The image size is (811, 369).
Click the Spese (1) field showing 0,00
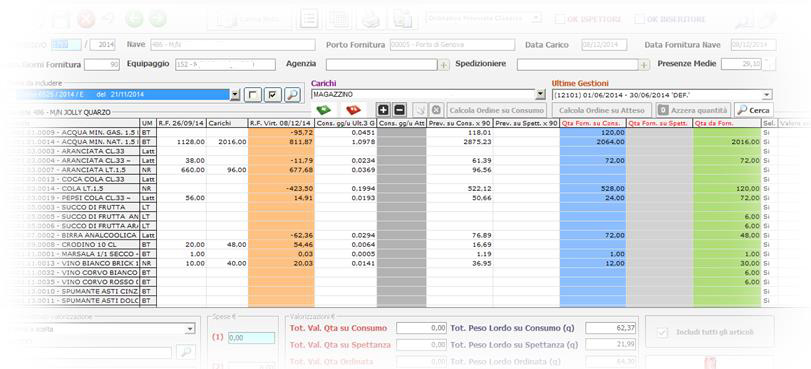click(251, 337)
